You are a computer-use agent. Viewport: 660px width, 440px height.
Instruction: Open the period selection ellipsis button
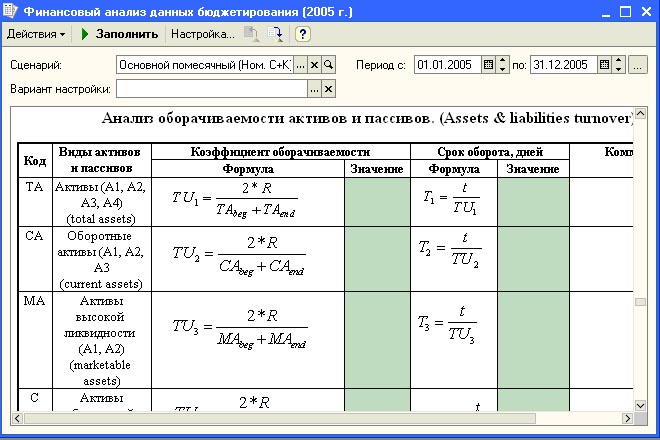point(638,65)
